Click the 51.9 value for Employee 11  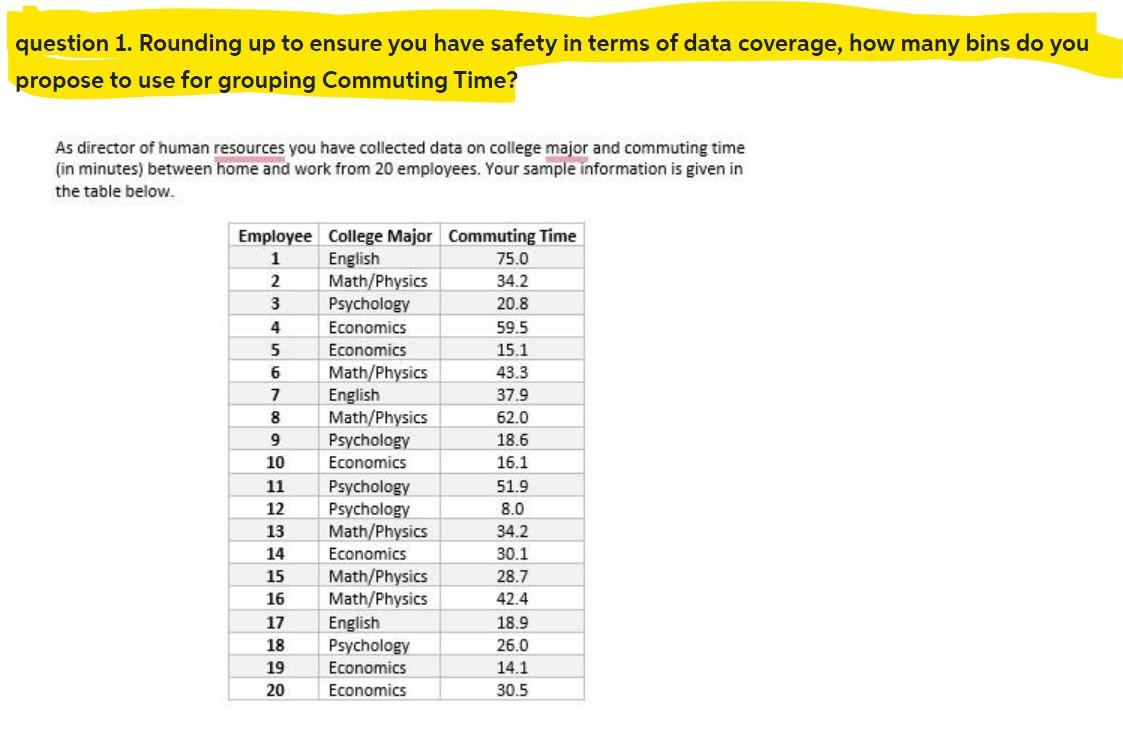coord(512,486)
